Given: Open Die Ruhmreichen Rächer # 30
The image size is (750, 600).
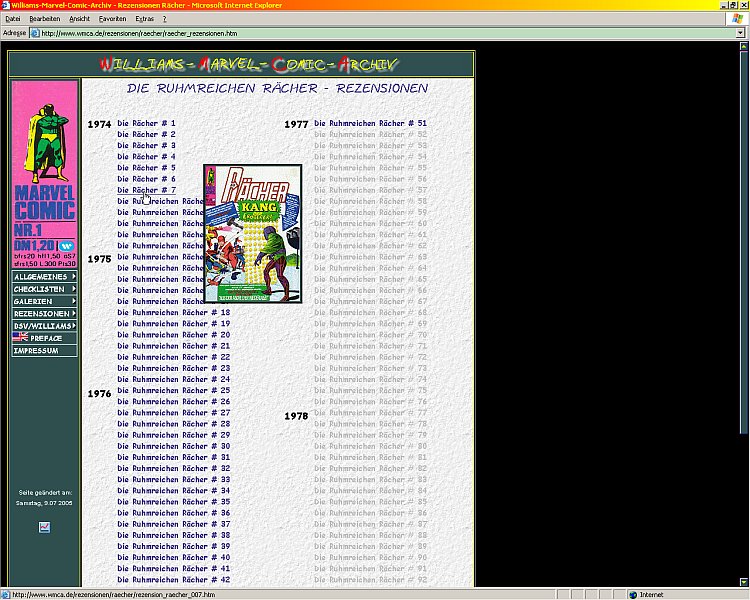Looking at the screenshot, I should pyautogui.click(x=174, y=446).
